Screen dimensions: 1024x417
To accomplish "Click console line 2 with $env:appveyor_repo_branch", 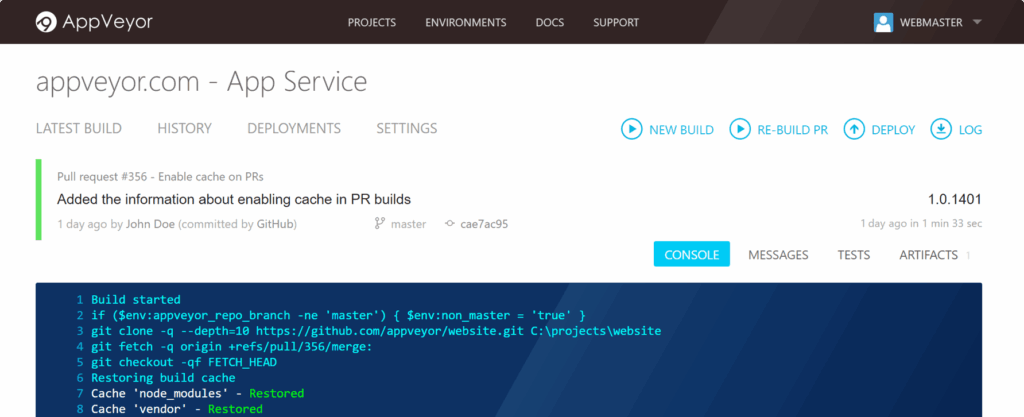I will tap(338, 315).
